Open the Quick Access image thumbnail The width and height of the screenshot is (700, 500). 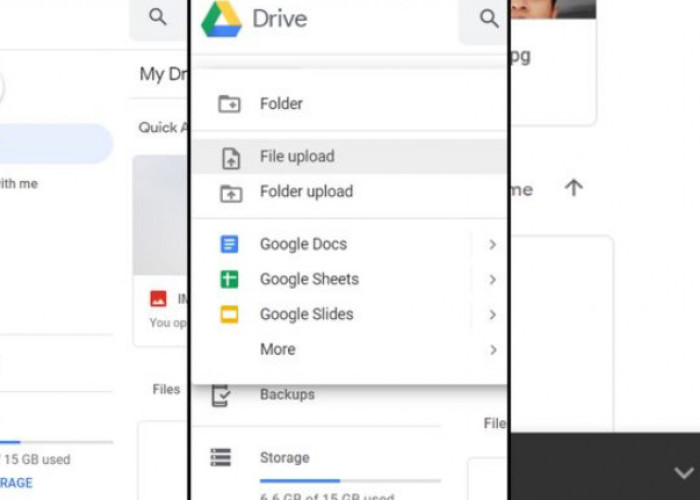click(x=160, y=215)
